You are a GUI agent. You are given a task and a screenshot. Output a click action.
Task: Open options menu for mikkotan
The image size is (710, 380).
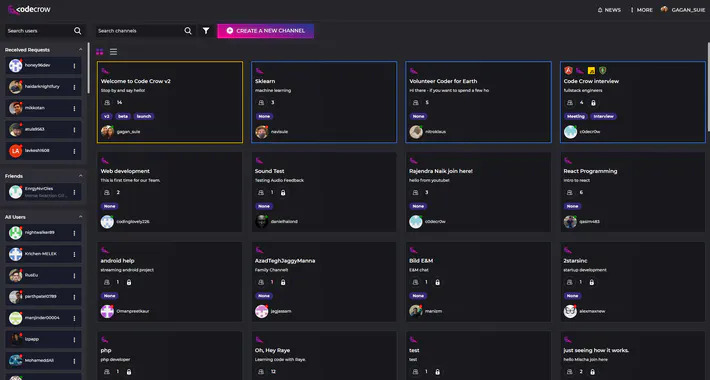click(x=74, y=108)
